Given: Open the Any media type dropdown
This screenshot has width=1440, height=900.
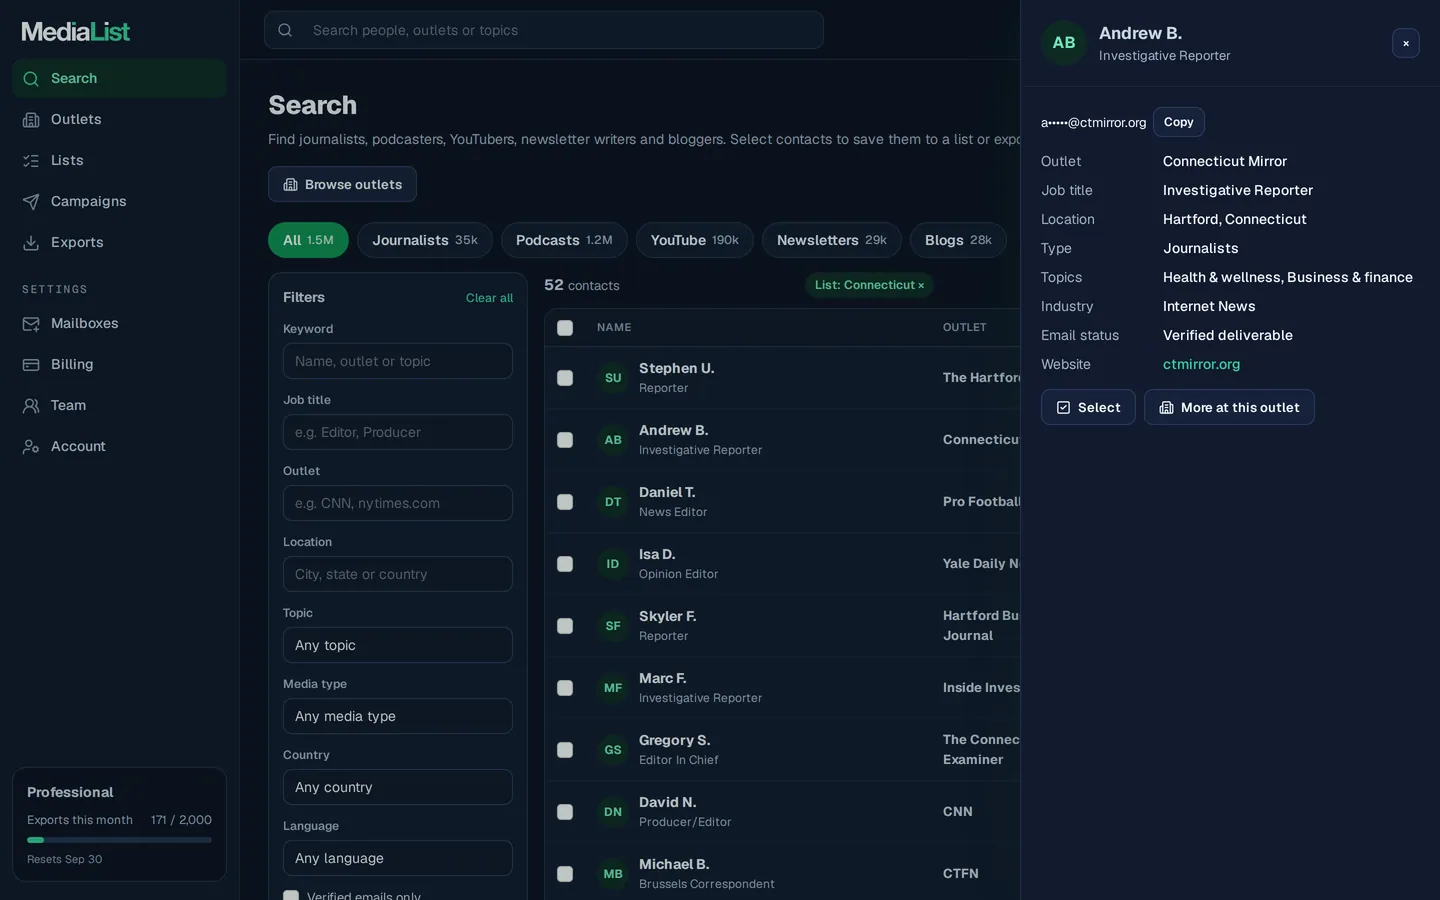Looking at the screenshot, I should (398, 716).
